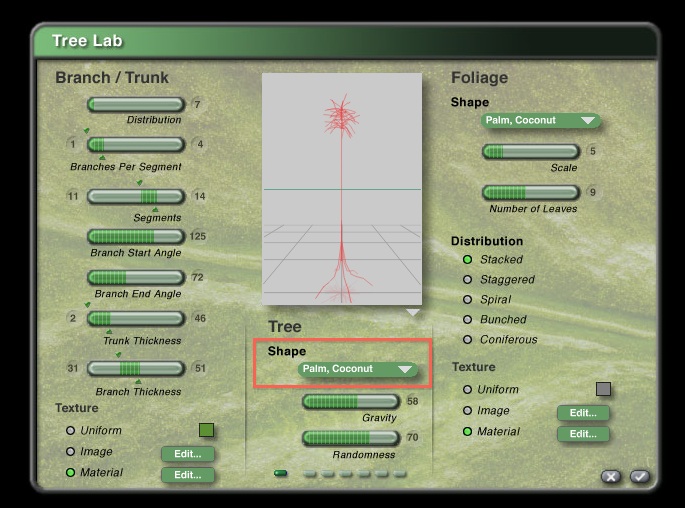The height and width of the screenshot is (508, 685).
Task: Edit the foliage image texture
Action: click(583, 413)
